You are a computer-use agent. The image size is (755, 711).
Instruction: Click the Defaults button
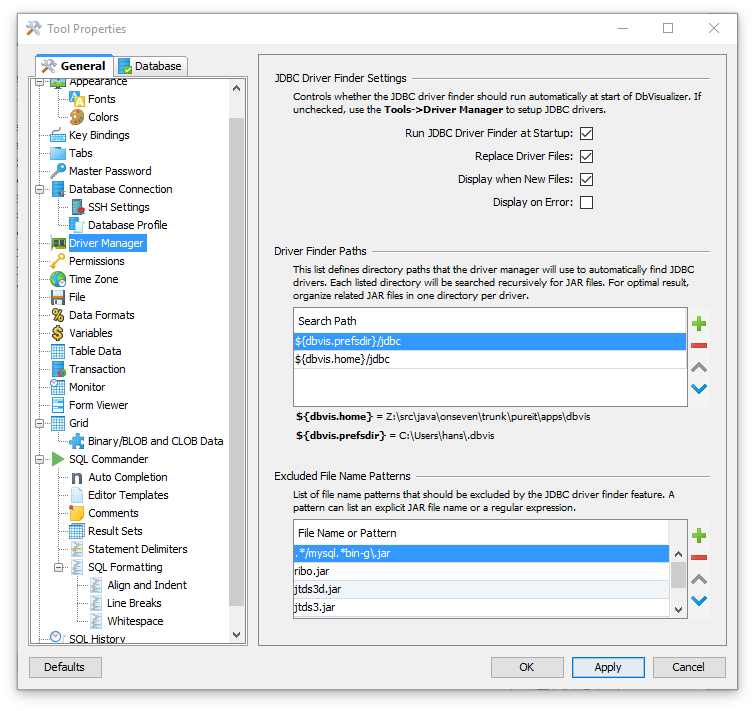[x=65, y=667]
